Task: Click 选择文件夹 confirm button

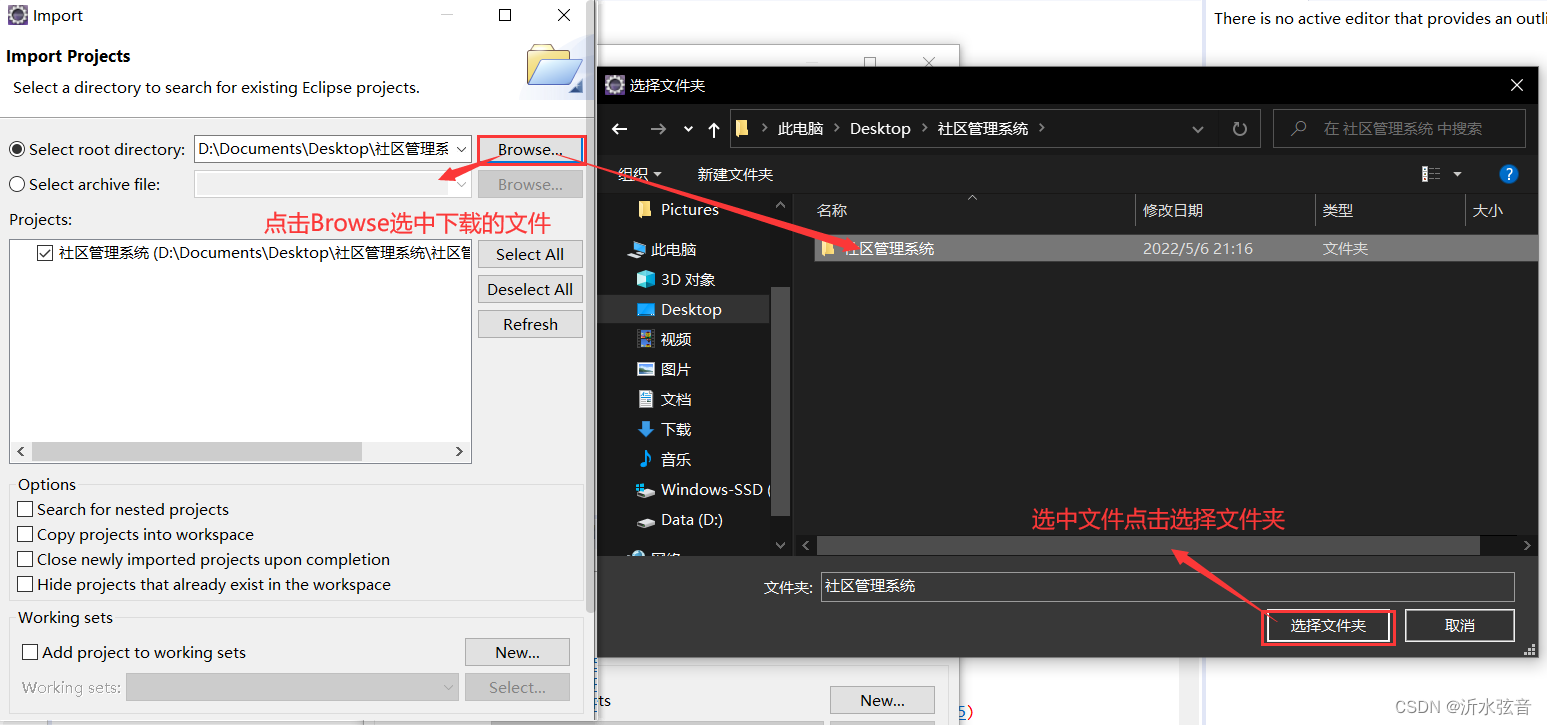Action: pyautogui.click(x=1328, y=625)
